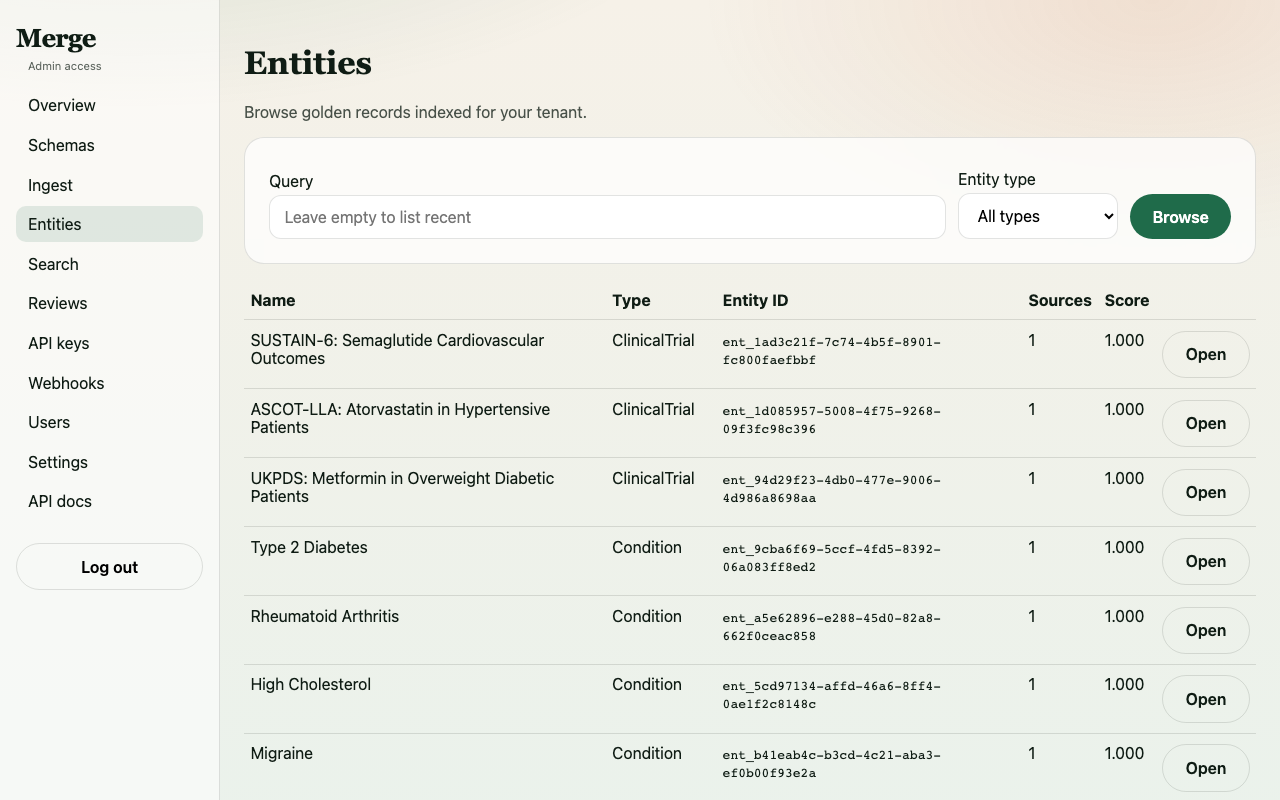This screenshot has width=1280, height=800.
Task: Click the Entities page heading
Action: point(308,63)
